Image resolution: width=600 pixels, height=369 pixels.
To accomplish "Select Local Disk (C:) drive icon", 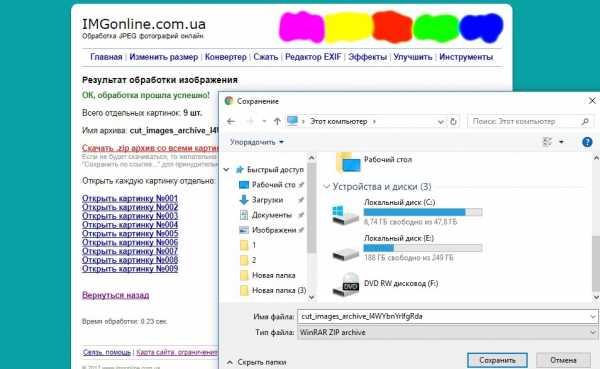I will pos(345,214).
